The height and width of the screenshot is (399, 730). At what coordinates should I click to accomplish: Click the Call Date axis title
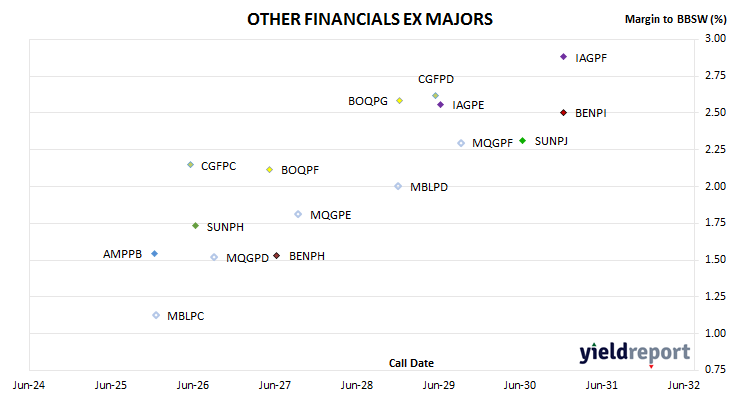coord(411,363)
